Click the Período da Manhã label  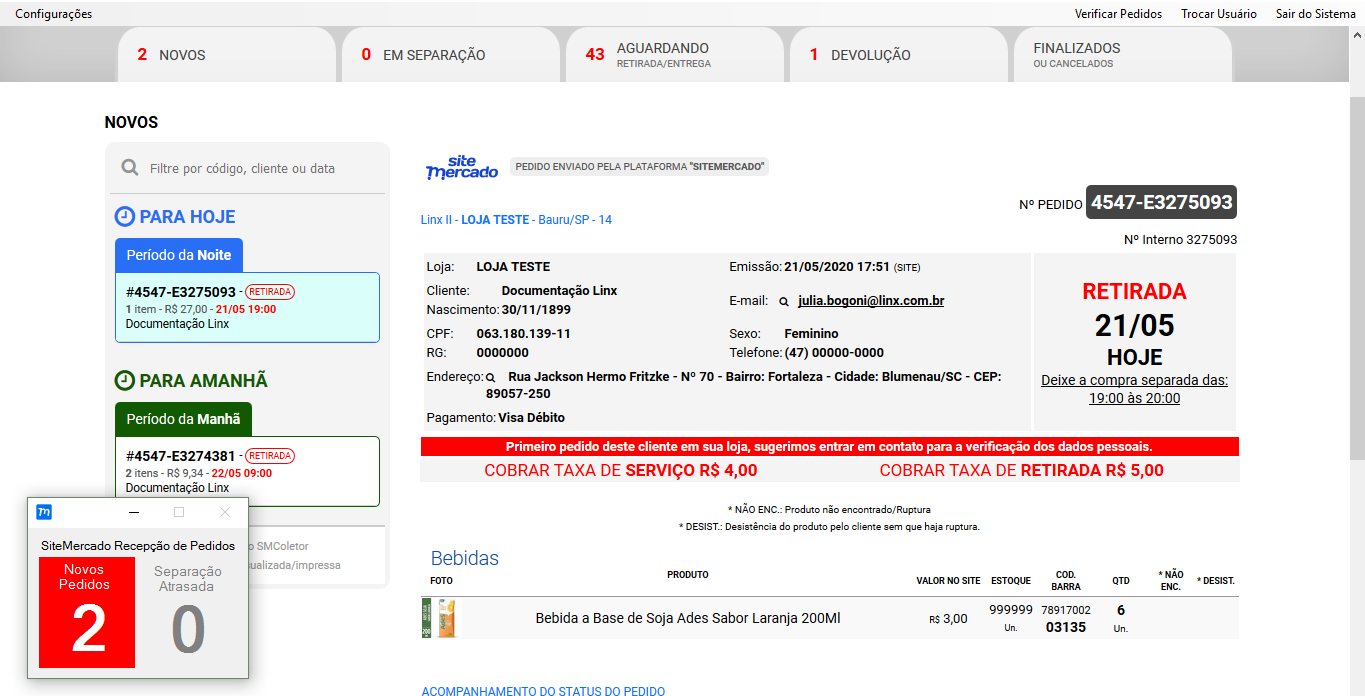pyautogui.click(x=184, y=419)
